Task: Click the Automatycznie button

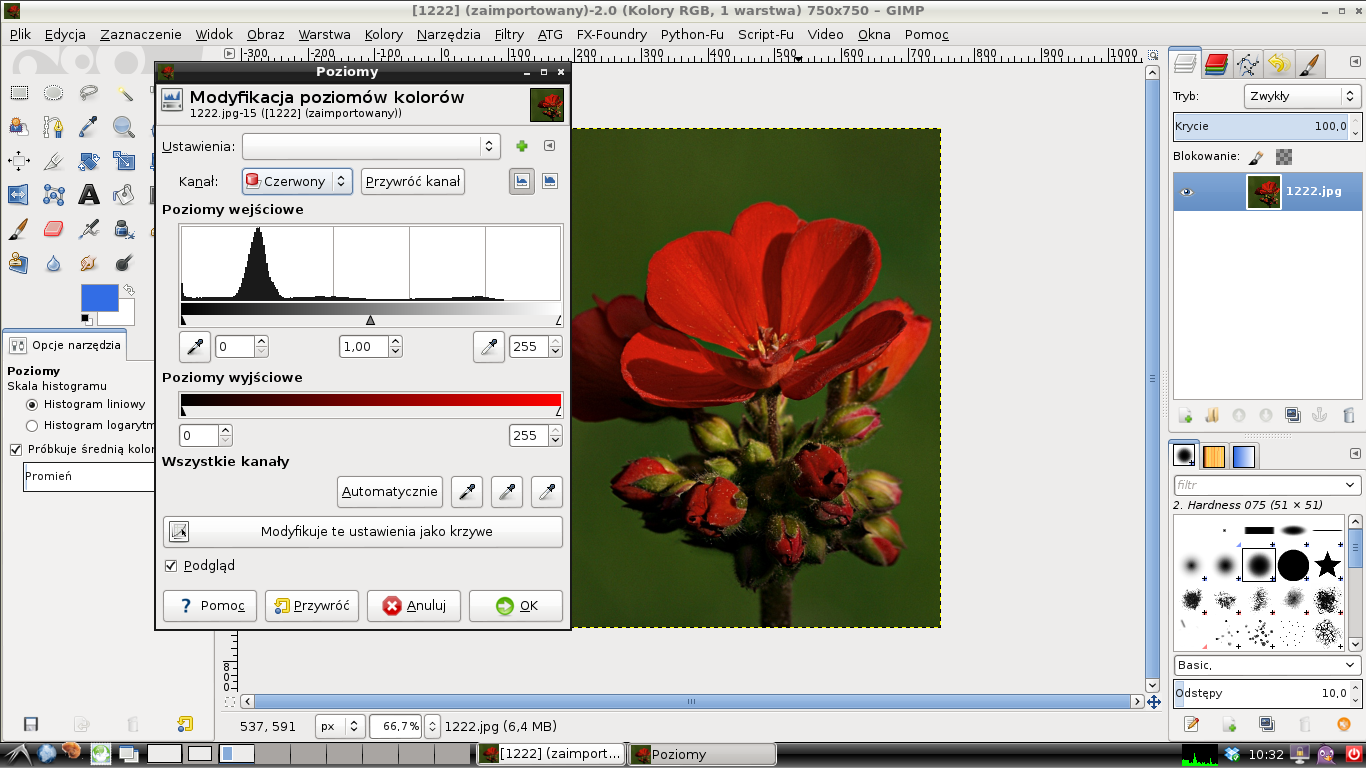Action: pyautogui.click(x=390, y=491)
